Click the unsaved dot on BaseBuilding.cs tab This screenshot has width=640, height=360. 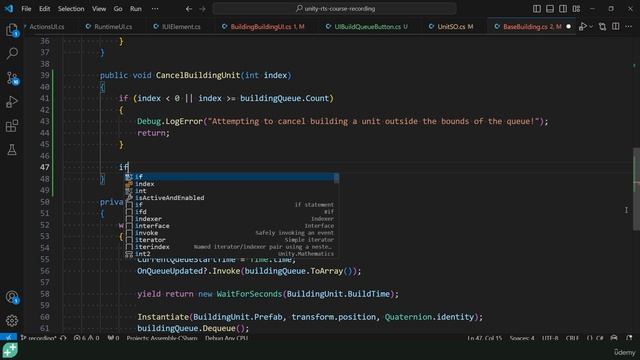pyautogui.click(x=568, y=27)
